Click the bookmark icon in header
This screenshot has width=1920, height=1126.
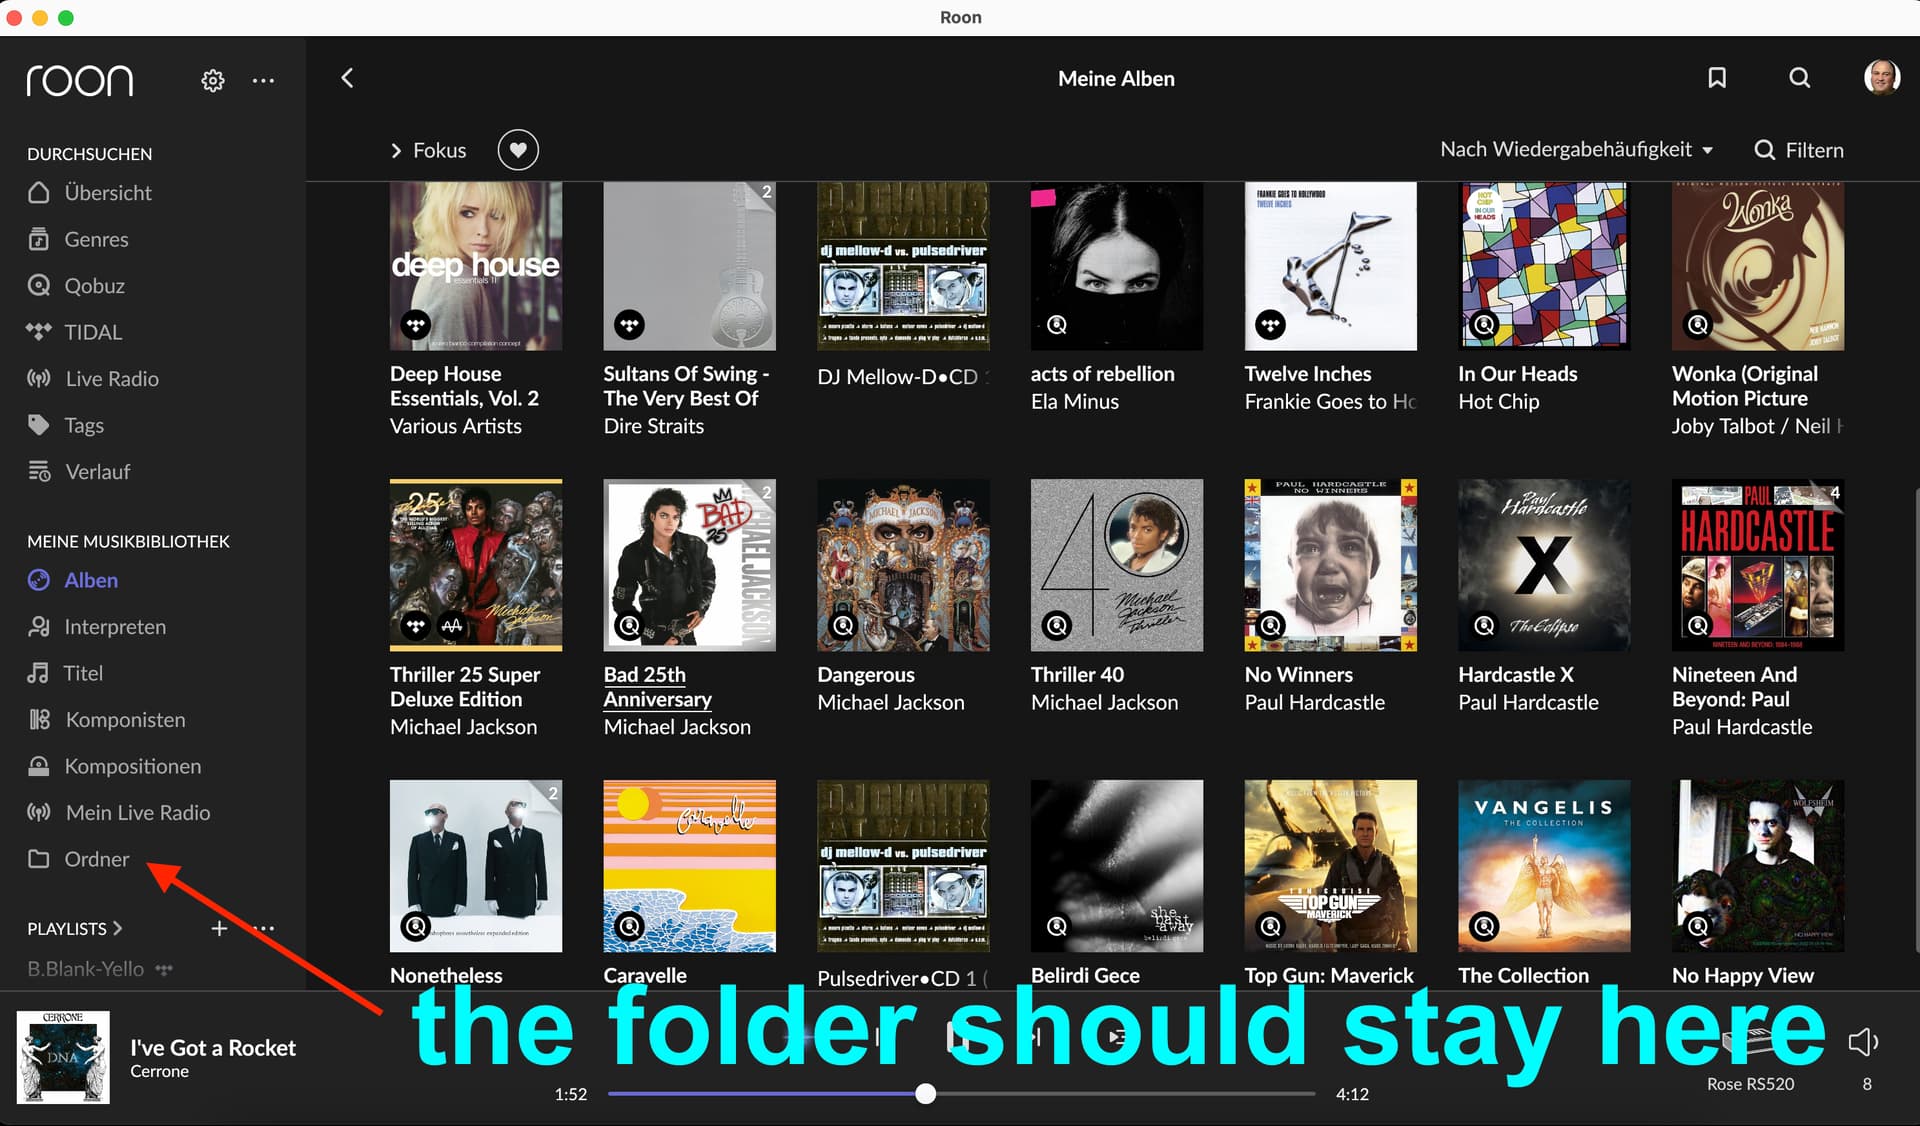point(1717,78)
